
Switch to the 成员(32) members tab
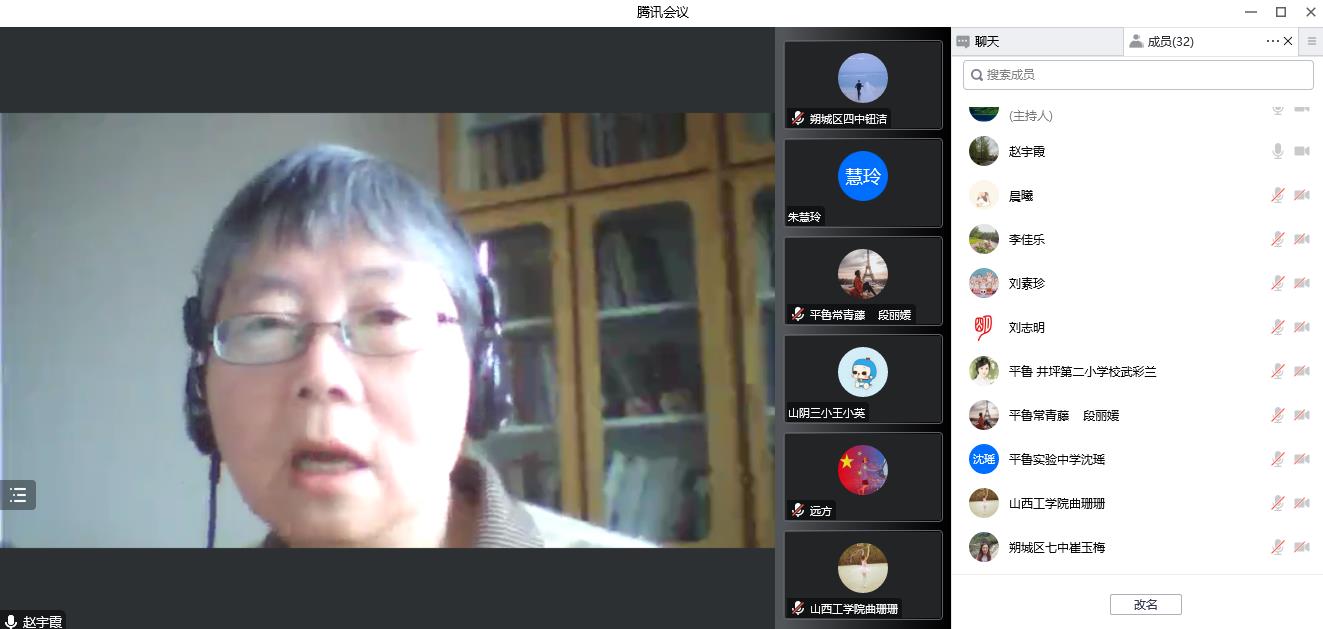(1168, 41)
